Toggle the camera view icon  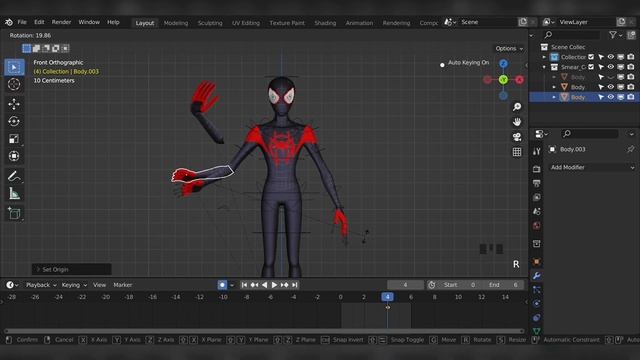click(x=517, y=137)
